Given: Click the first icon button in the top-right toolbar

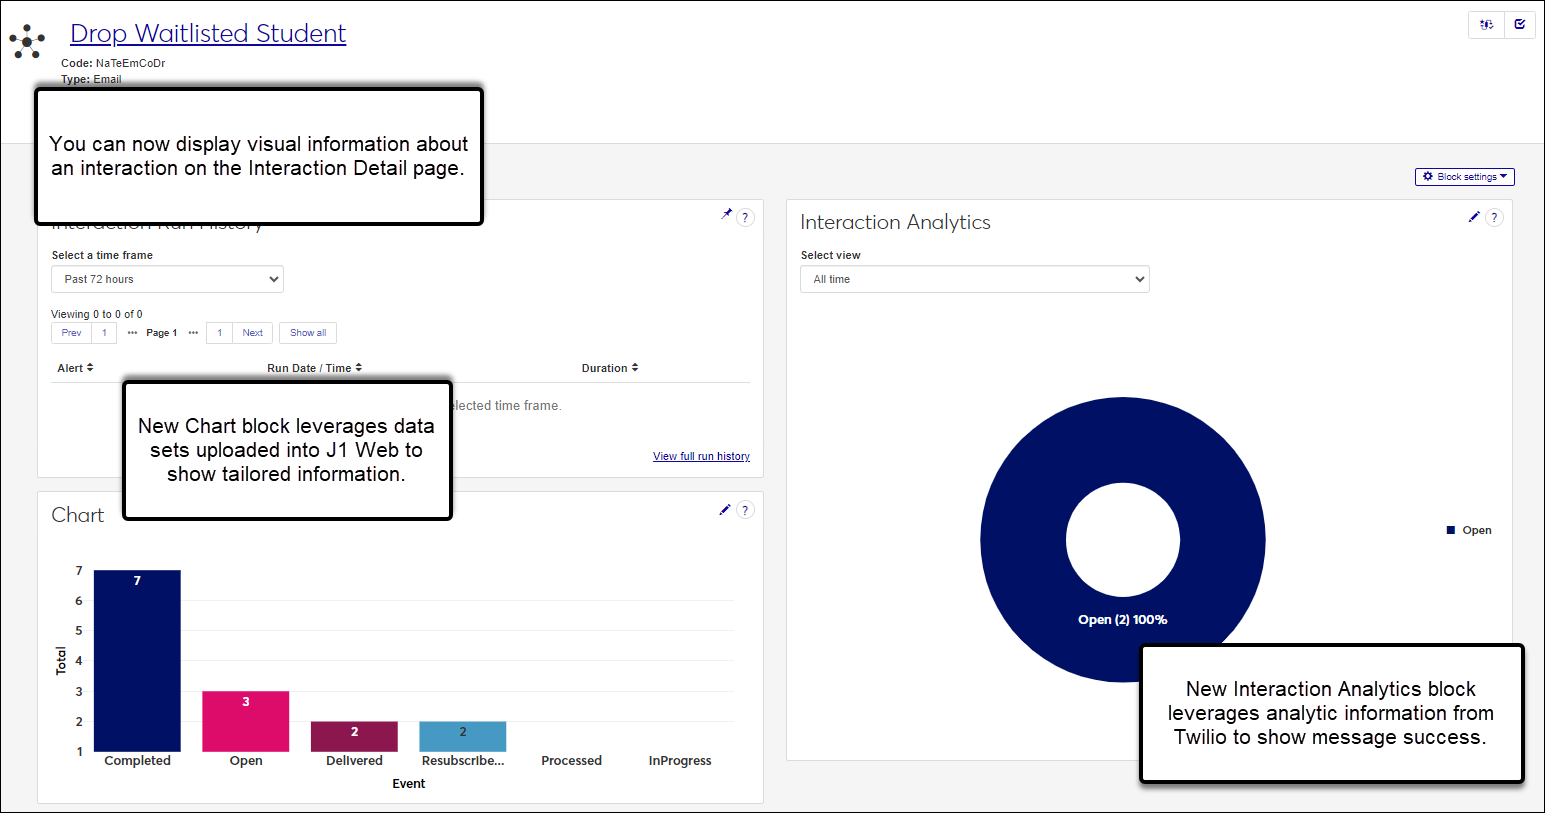Looking at the screenshot, I should [1486, 24].
